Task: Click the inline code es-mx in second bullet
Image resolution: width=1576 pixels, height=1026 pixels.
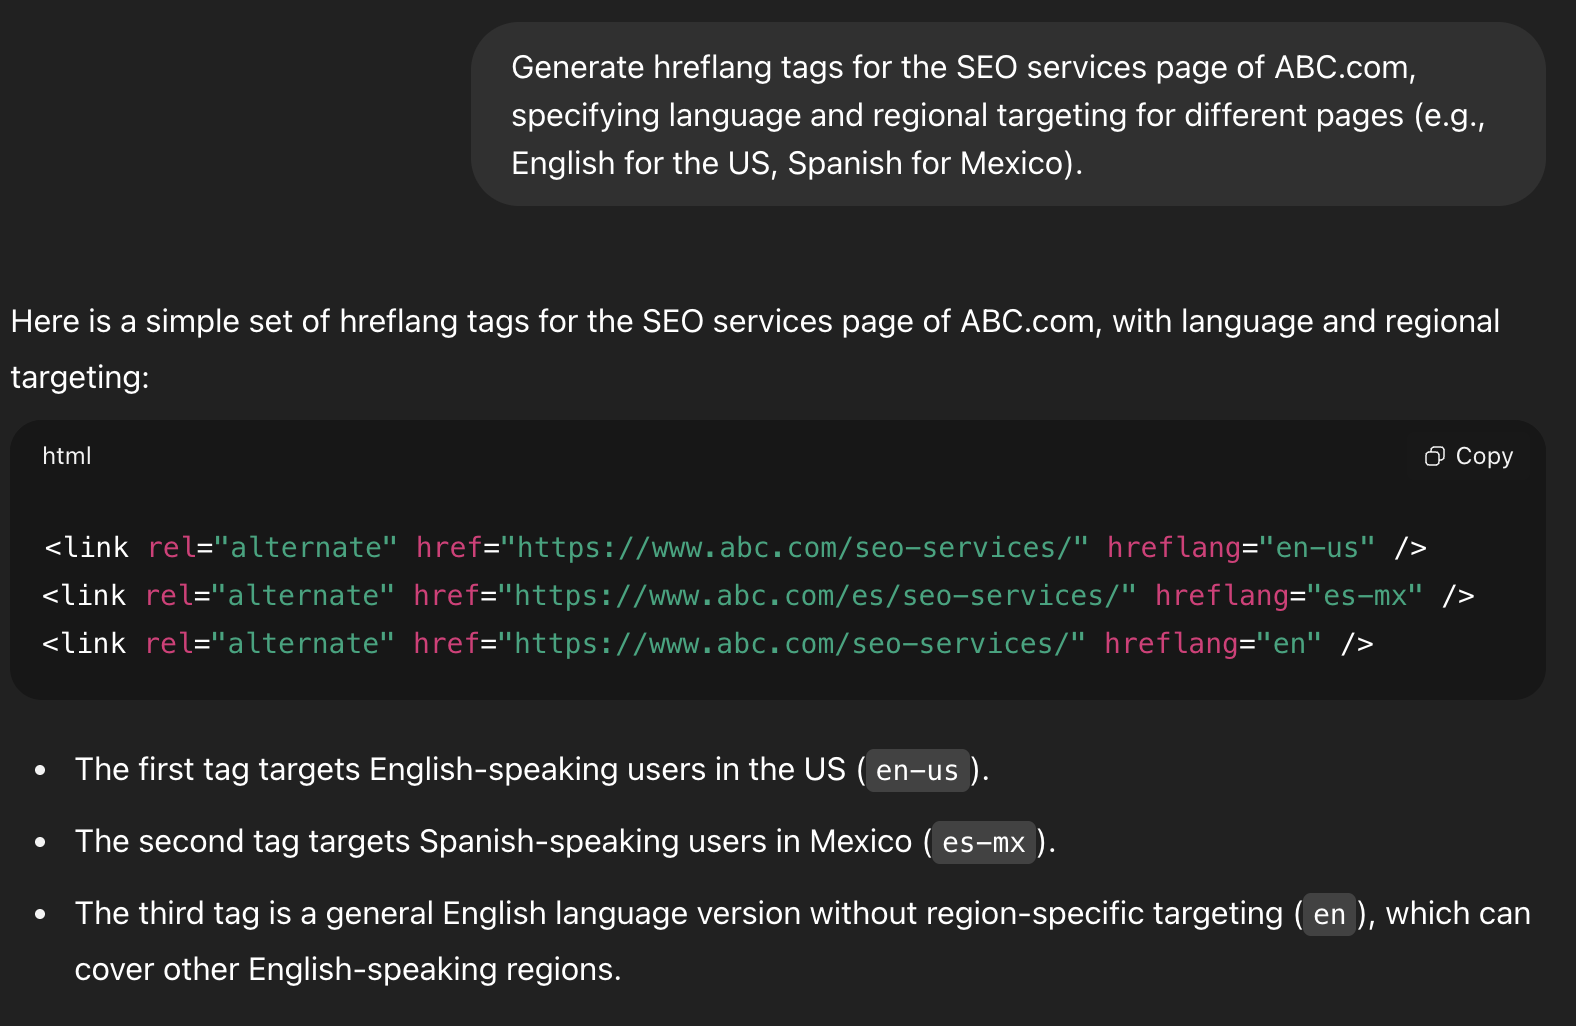Action: (984, 842)
